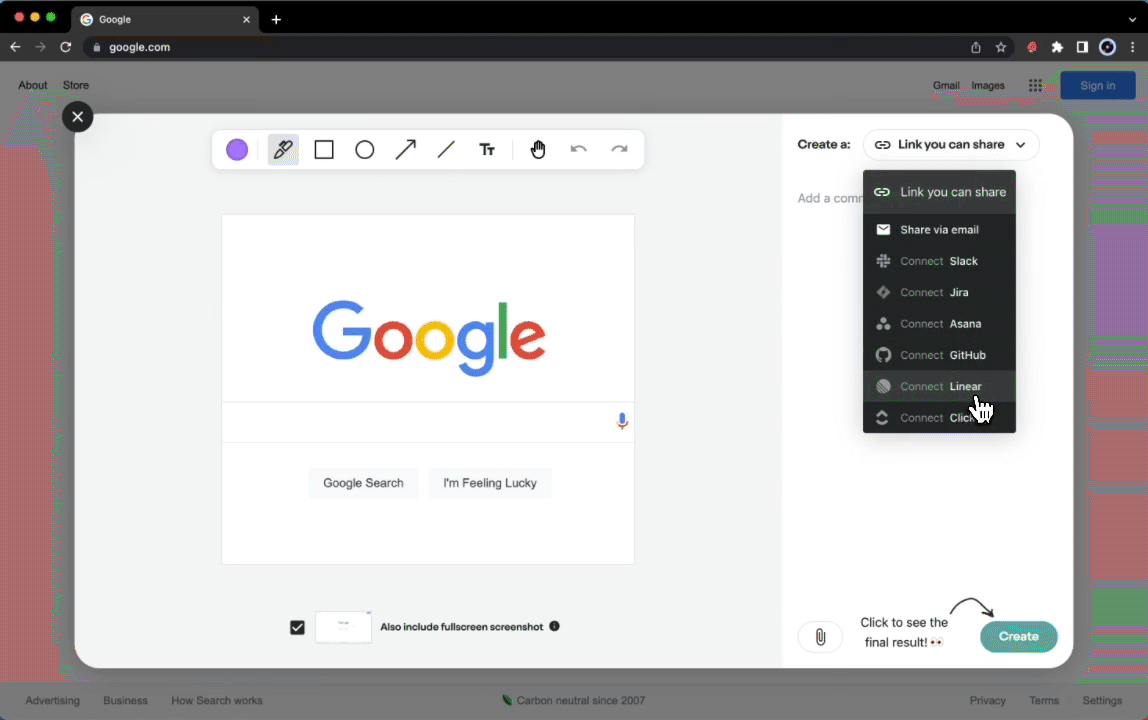The height and width of the screenshot is (720, 1148).
Task: Redo the last annotation
Action: point(620,150)
